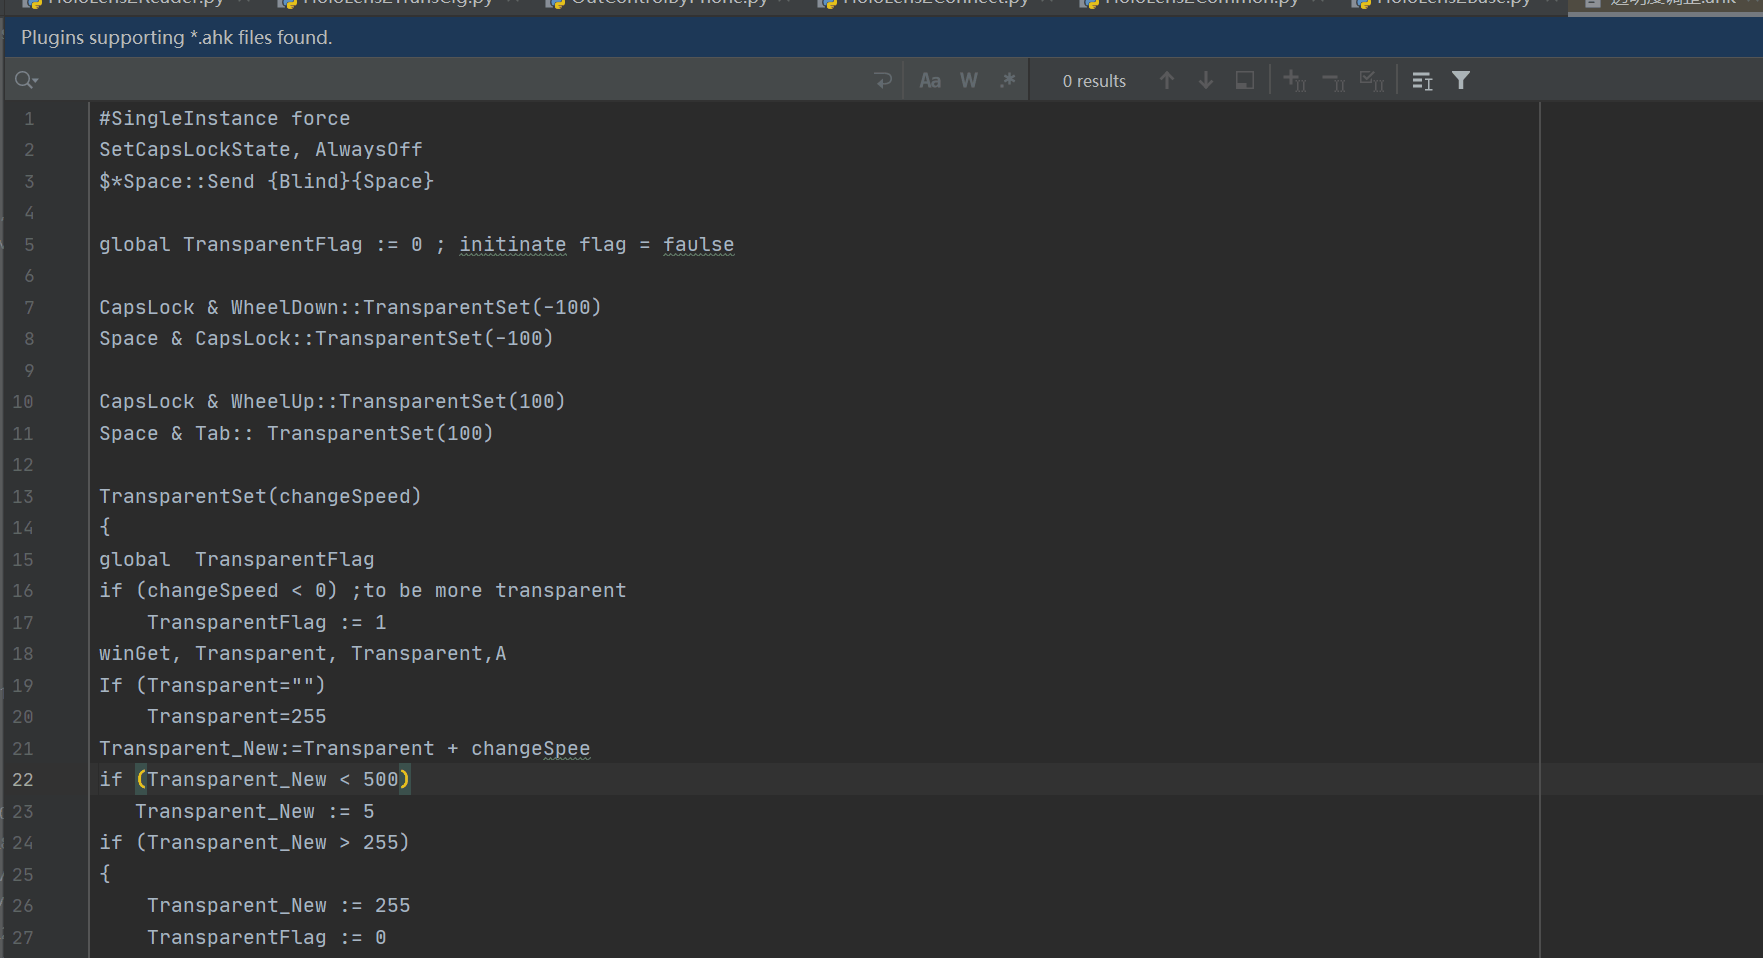The height and width of the screenshot is (958, 1763).
Task: Click 'CapsLock & WheelUp::TransparentSet(100)' line
Action: click(x=332, y=401)
